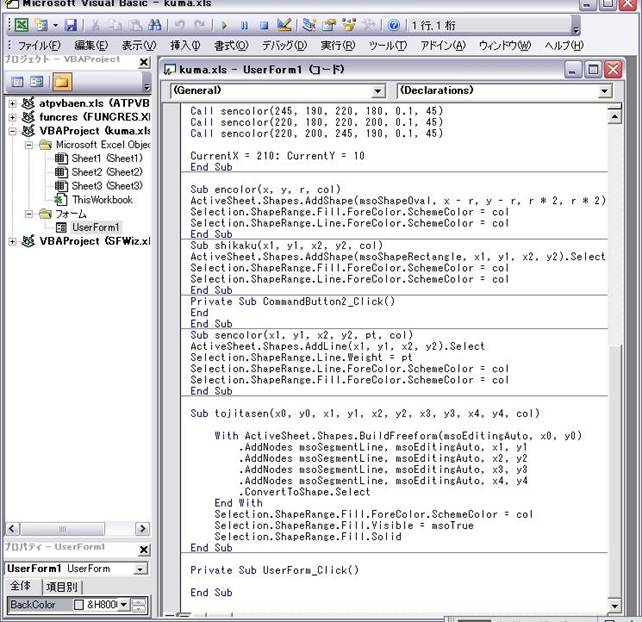
Task: Switch to the 全体 properties tab
Action: coord(20,586)
